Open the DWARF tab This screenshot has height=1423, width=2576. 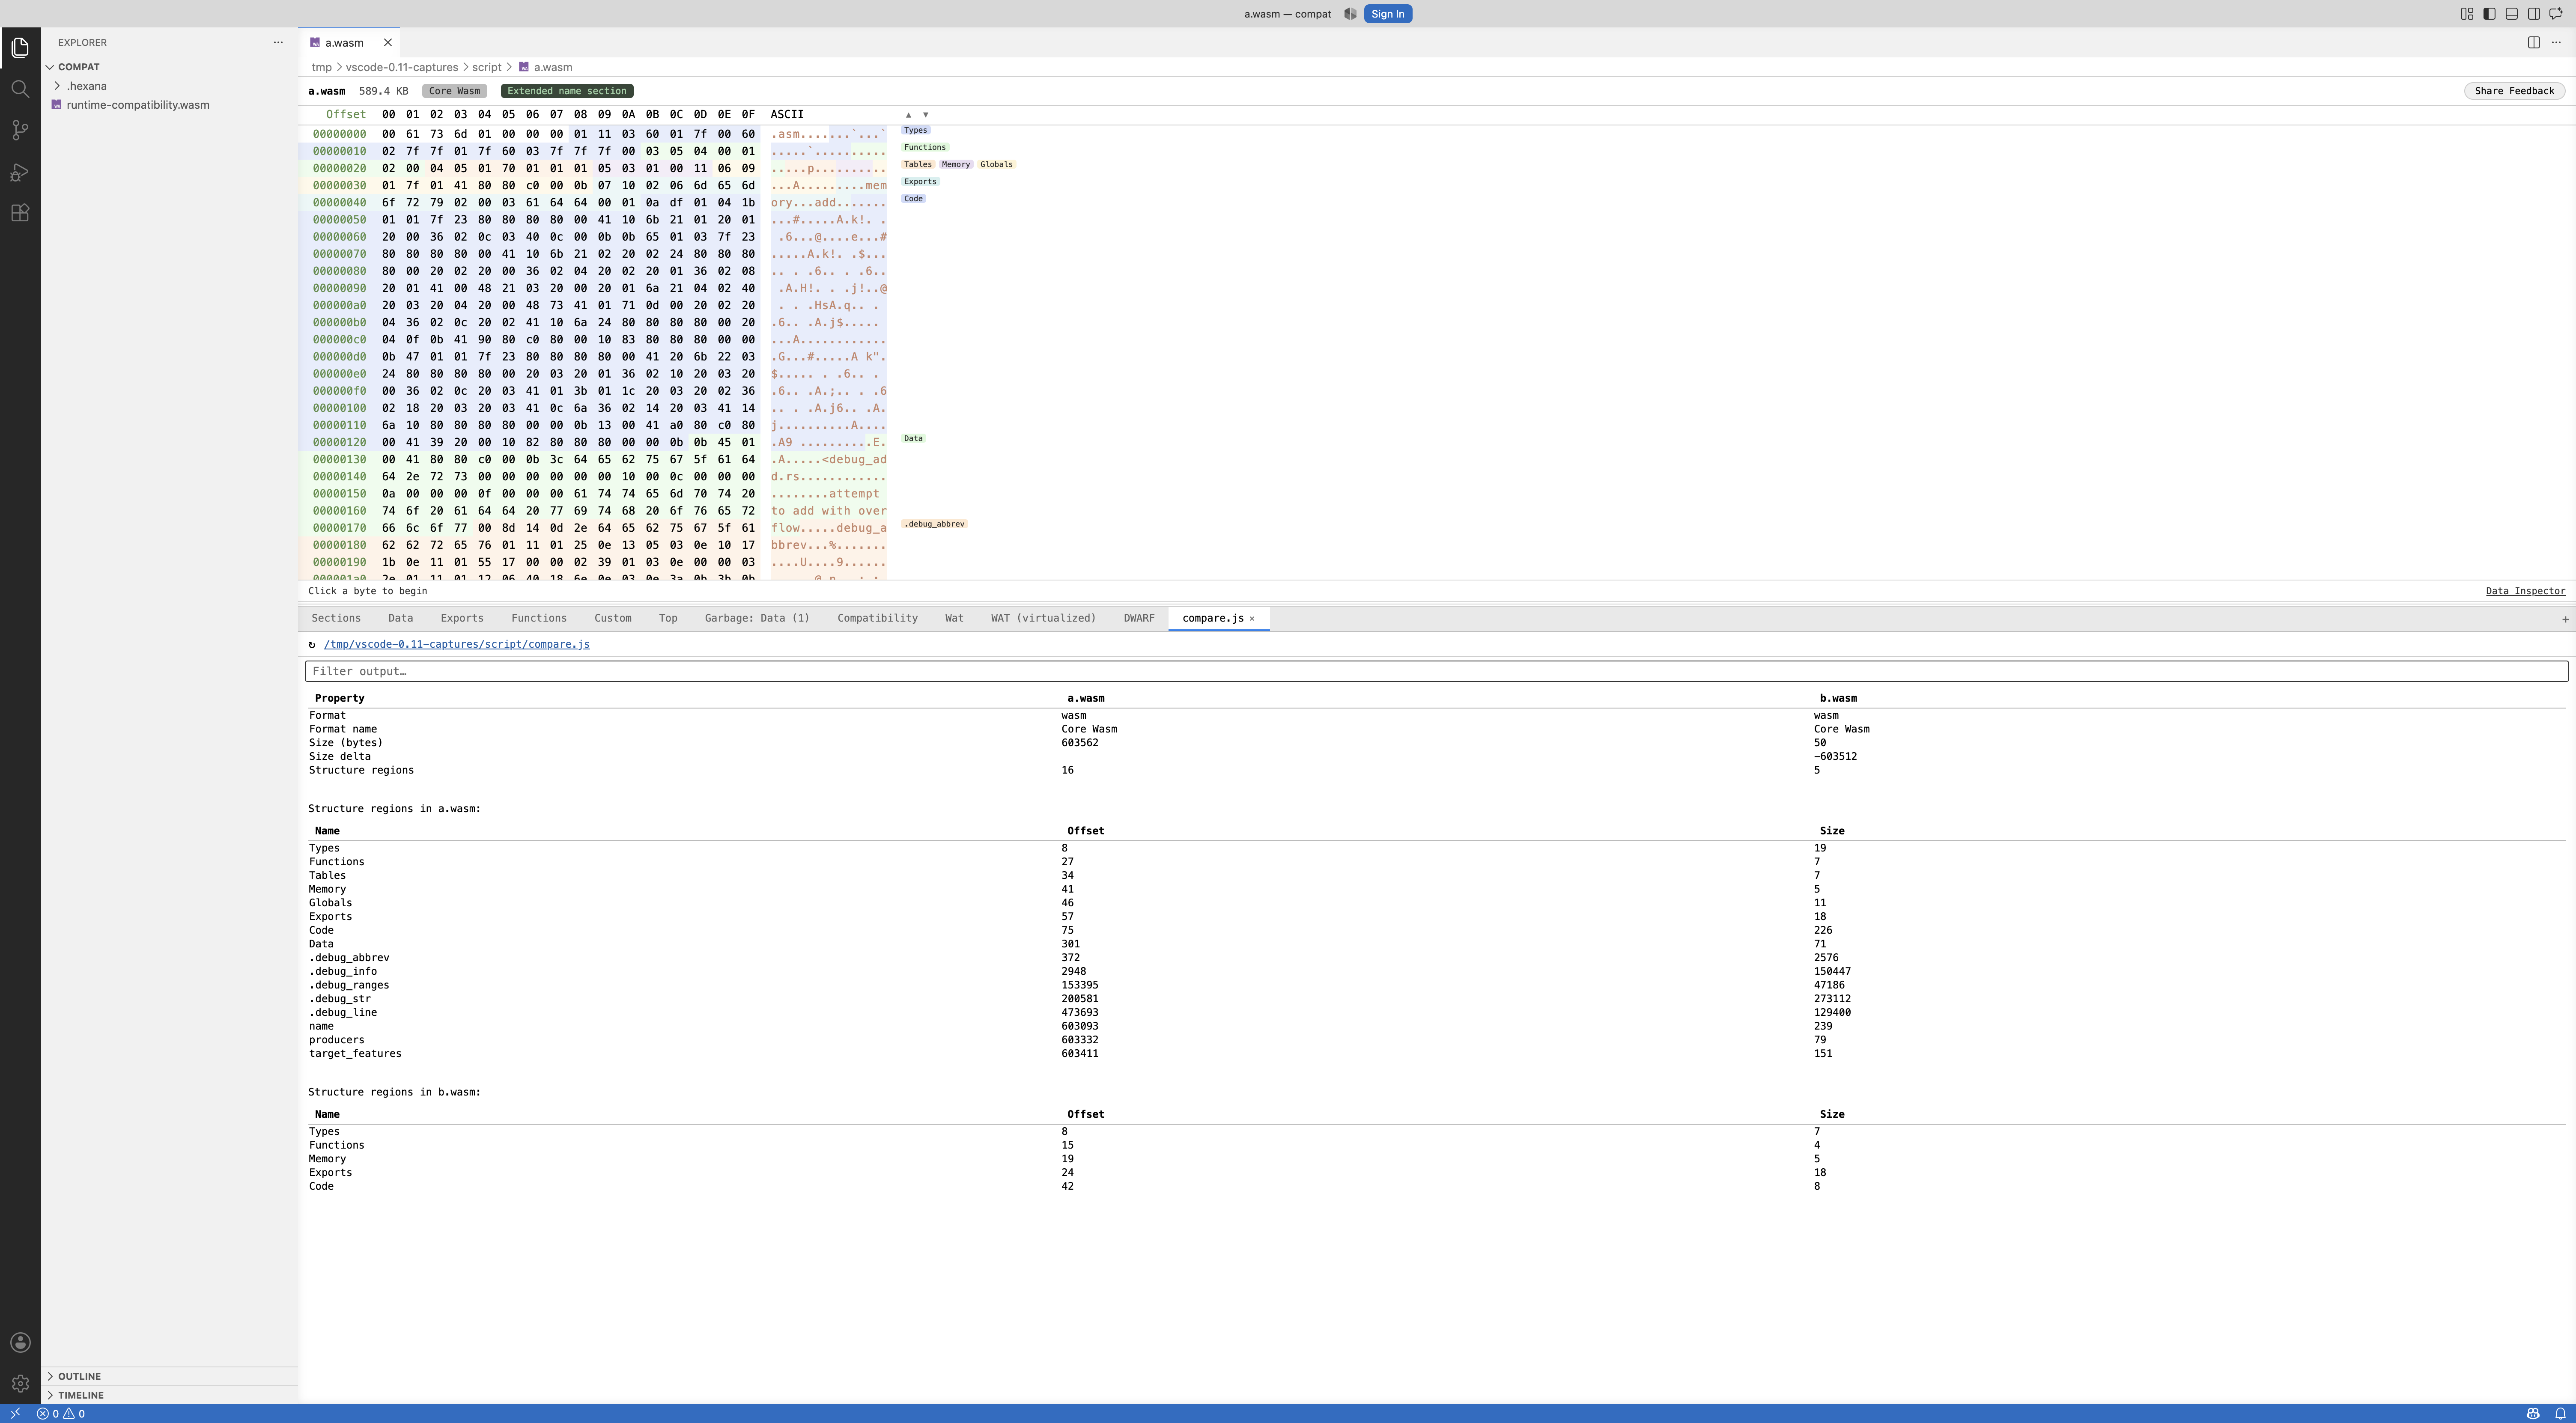(x=1138, y=618)
